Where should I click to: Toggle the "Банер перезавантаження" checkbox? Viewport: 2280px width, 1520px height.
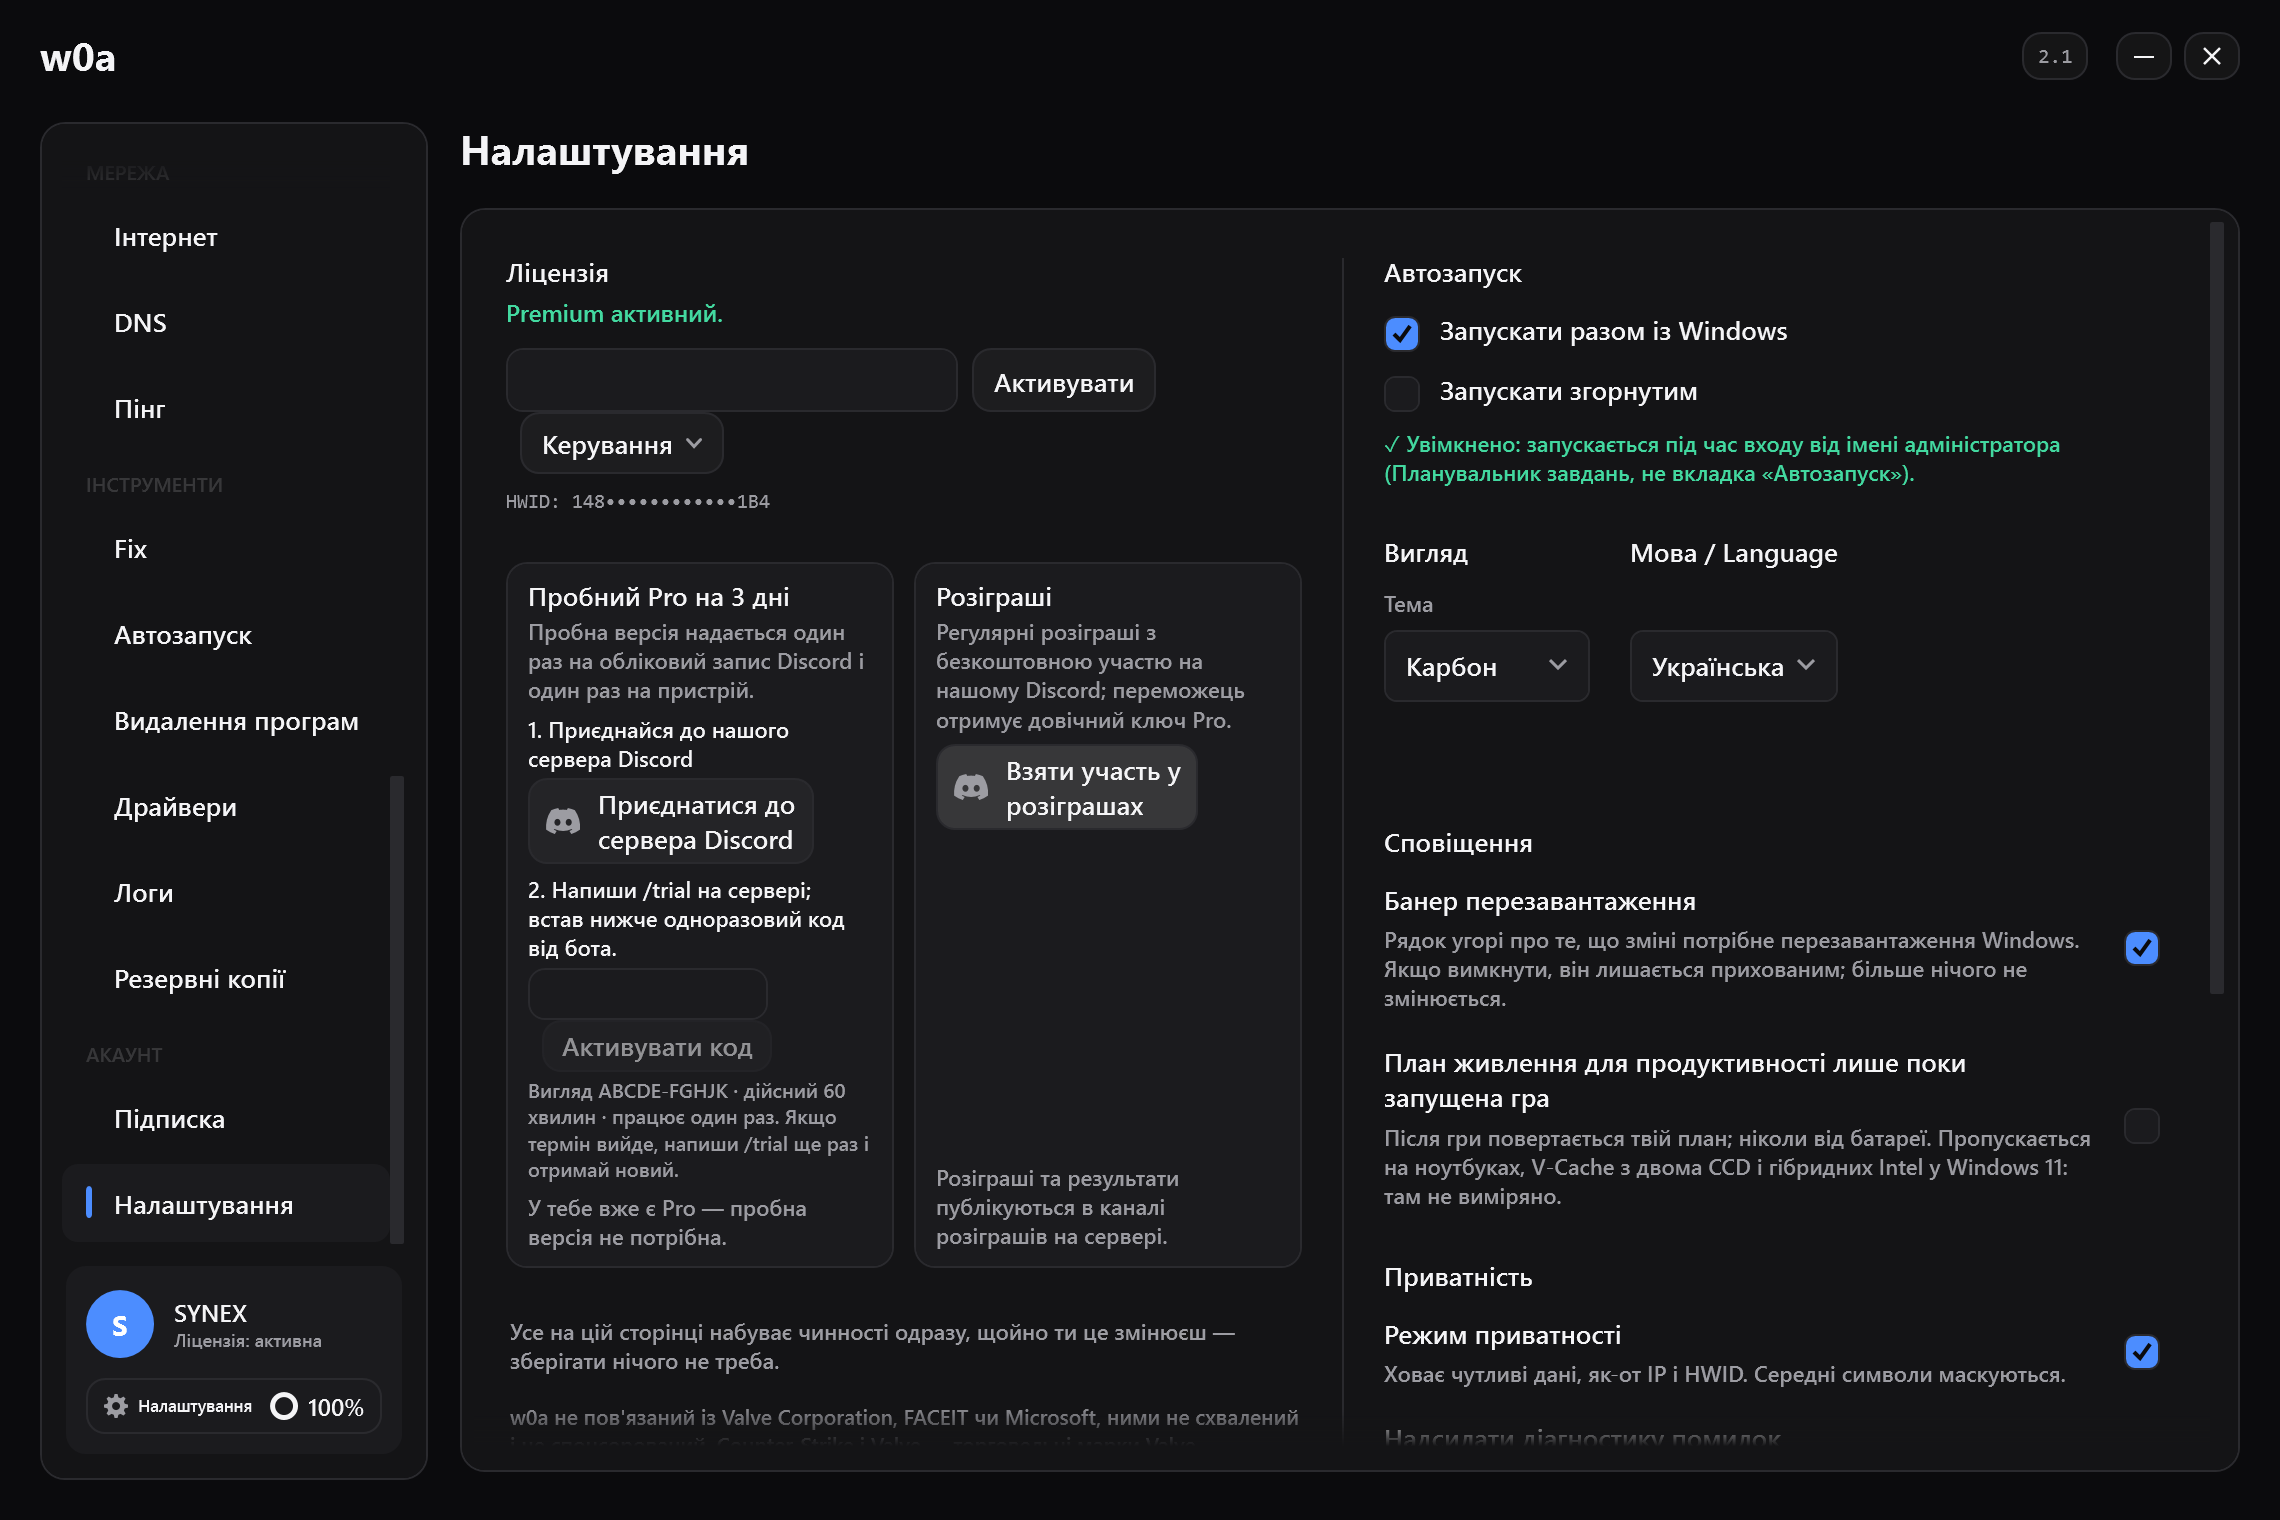click(x=2142, y=948)
